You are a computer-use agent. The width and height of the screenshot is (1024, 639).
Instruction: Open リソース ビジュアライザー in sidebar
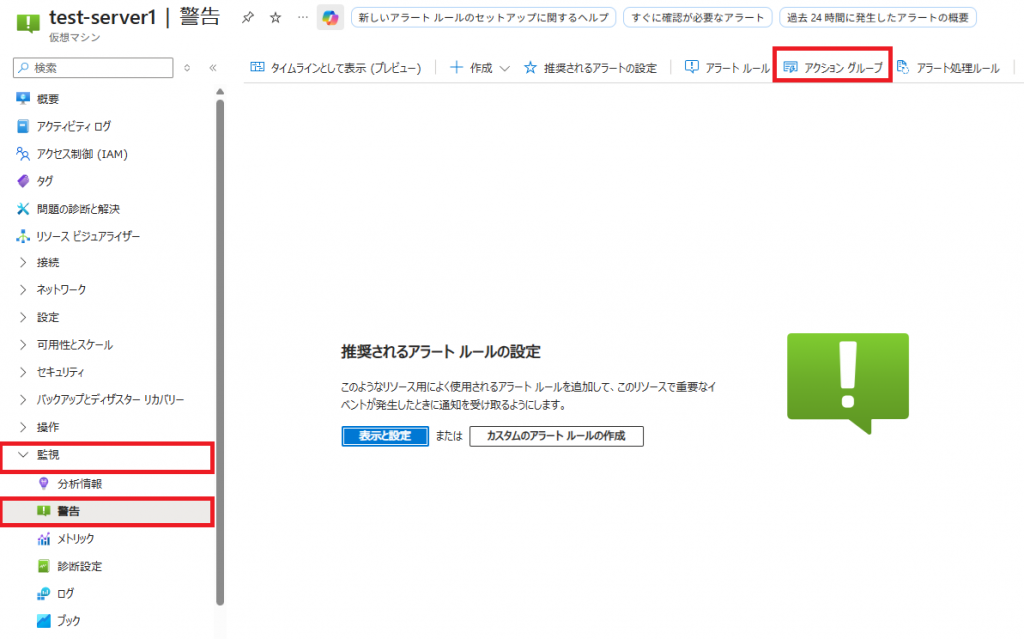point(88,236)
